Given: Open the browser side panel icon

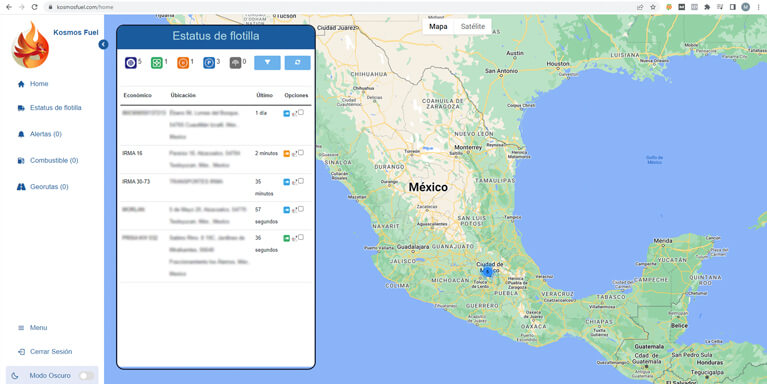Looking at the screenshot, I should coord(732,7).
